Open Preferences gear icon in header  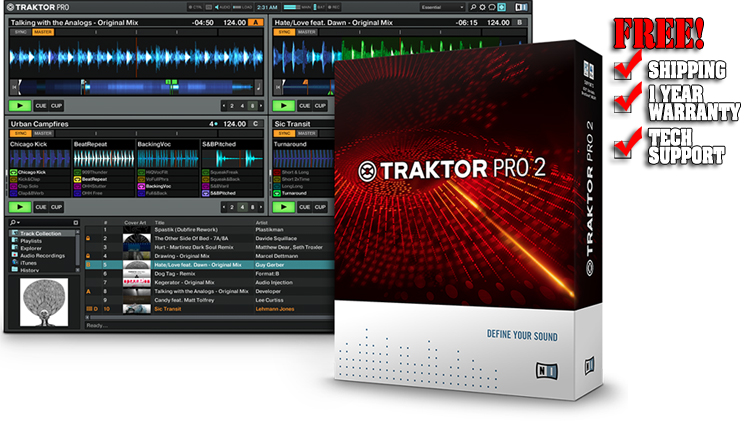coord(482,7)
